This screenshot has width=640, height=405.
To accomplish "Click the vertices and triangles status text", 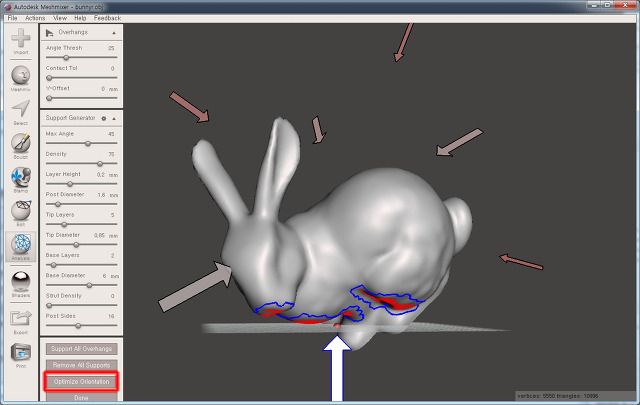I will point(558,396).
